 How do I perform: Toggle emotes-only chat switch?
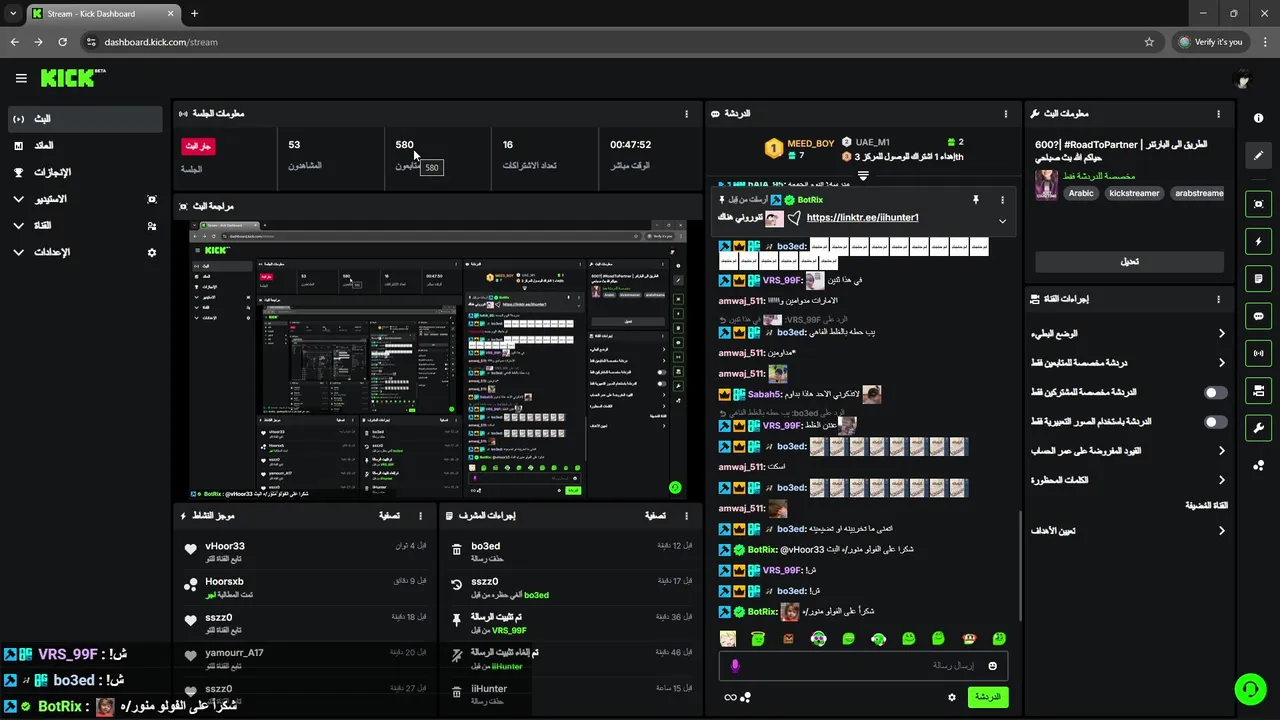coord(1215,422)
